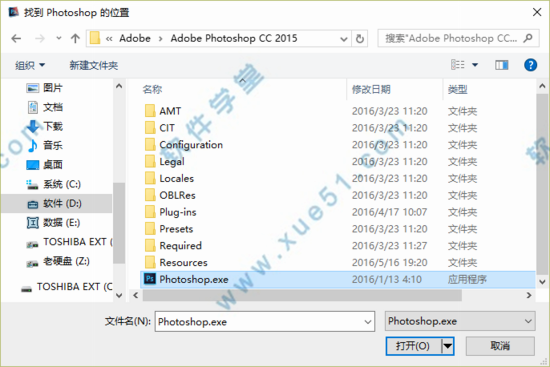Click Adobe Photoshop CC 2015 breadcrumb

click(234, 38)
